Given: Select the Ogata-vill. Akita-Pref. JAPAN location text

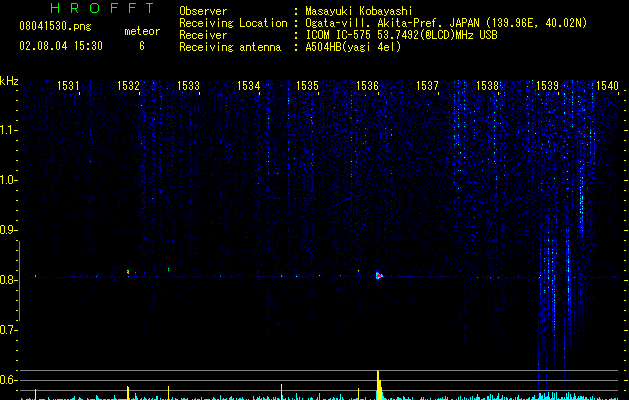Looking at the screenshot, I should click(446, 23).
